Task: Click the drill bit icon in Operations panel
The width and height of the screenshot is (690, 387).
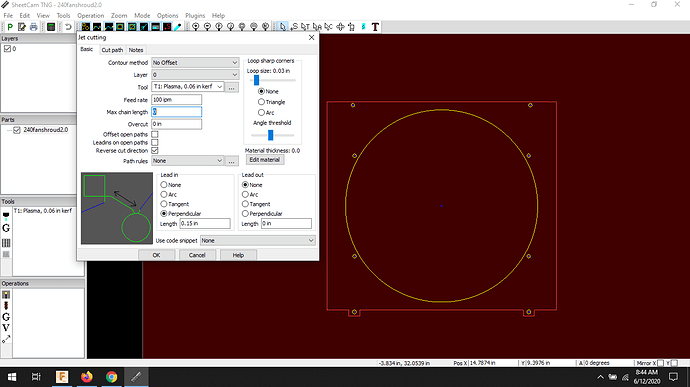Action: (6, 306)
